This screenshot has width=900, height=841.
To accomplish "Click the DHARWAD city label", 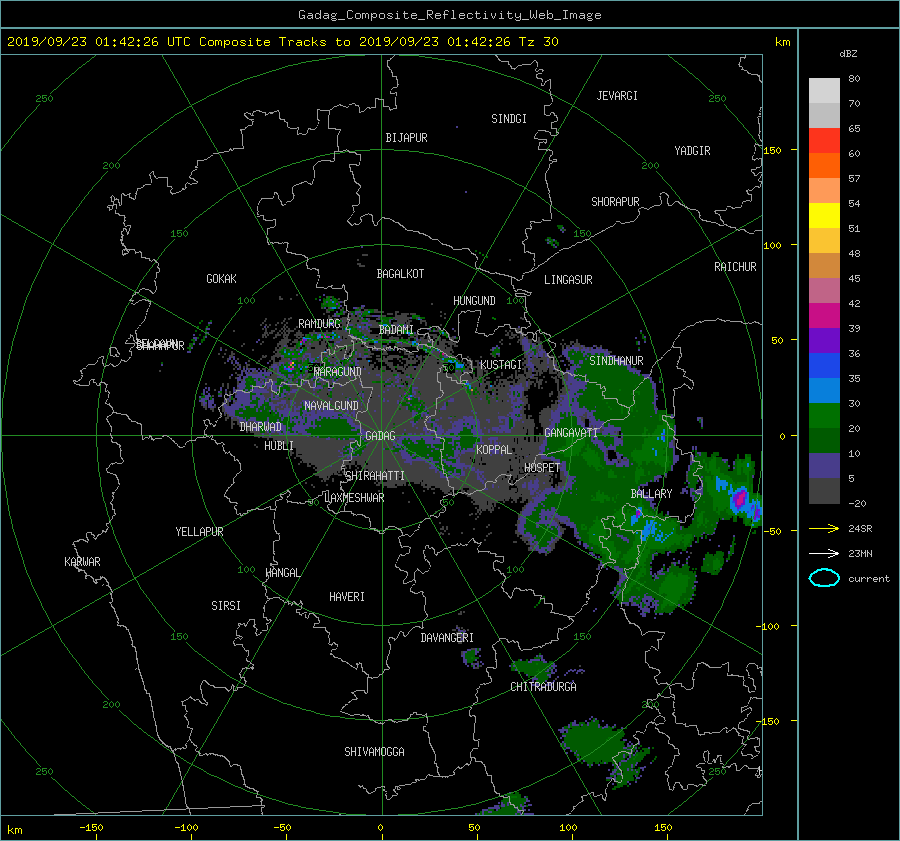I will point(261,427).
